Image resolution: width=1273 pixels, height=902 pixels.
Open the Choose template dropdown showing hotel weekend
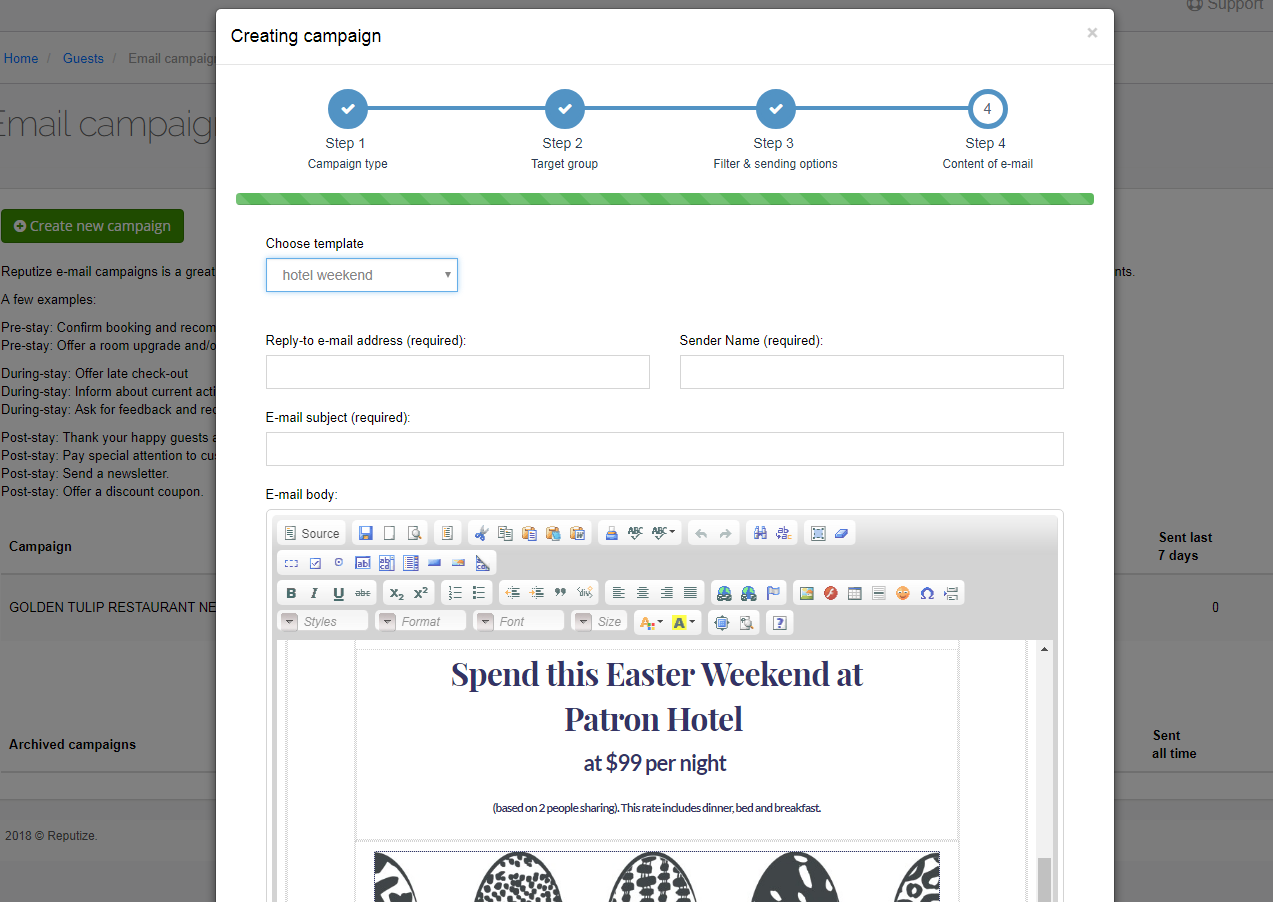362,275
